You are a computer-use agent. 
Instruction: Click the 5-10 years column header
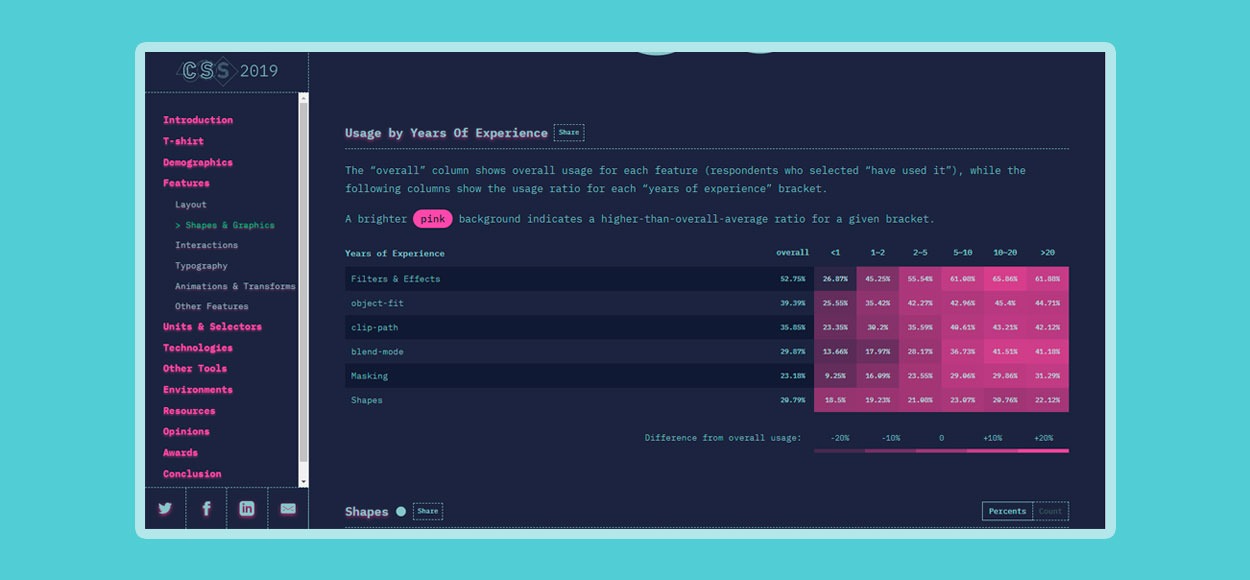962,253
